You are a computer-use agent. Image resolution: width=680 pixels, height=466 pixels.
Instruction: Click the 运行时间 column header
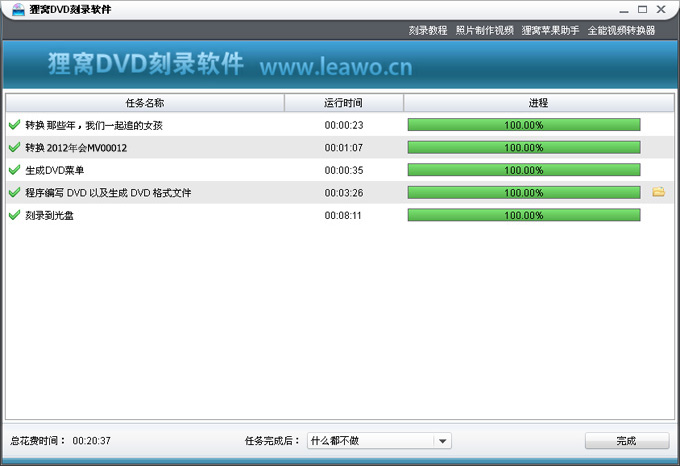[x=343, y=103]
